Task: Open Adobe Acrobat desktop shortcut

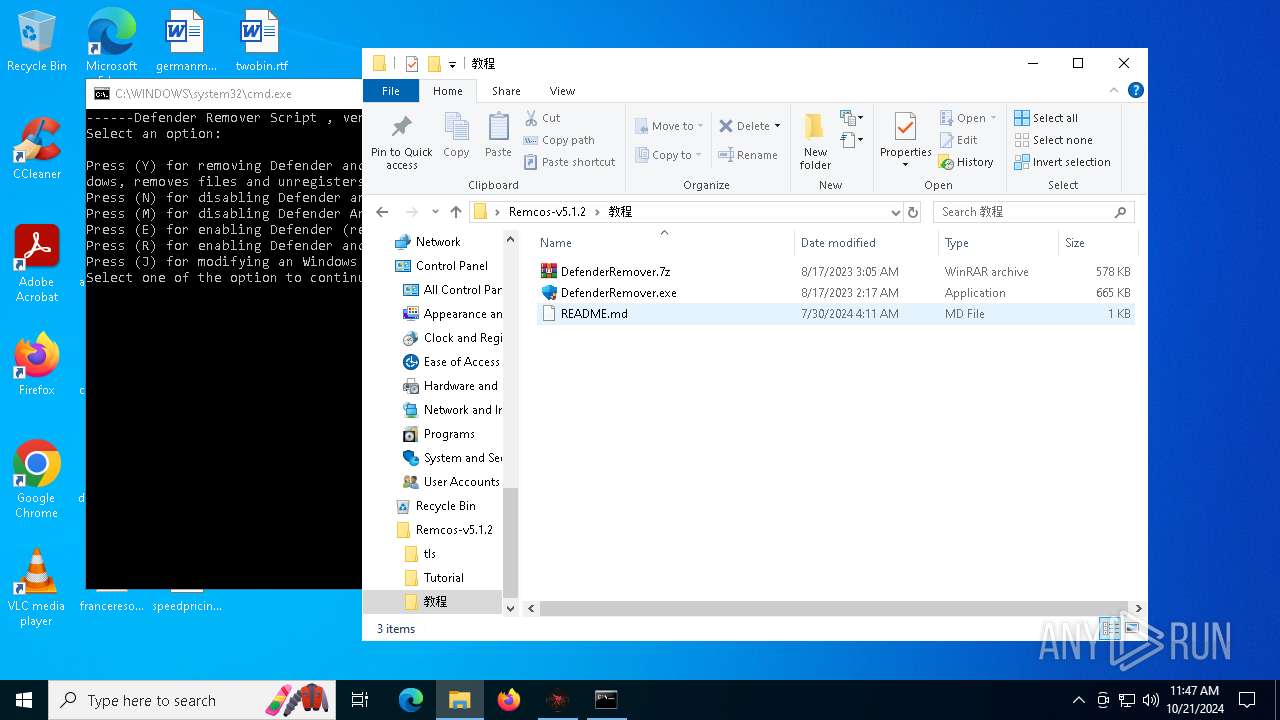Action: click(37, 264)
